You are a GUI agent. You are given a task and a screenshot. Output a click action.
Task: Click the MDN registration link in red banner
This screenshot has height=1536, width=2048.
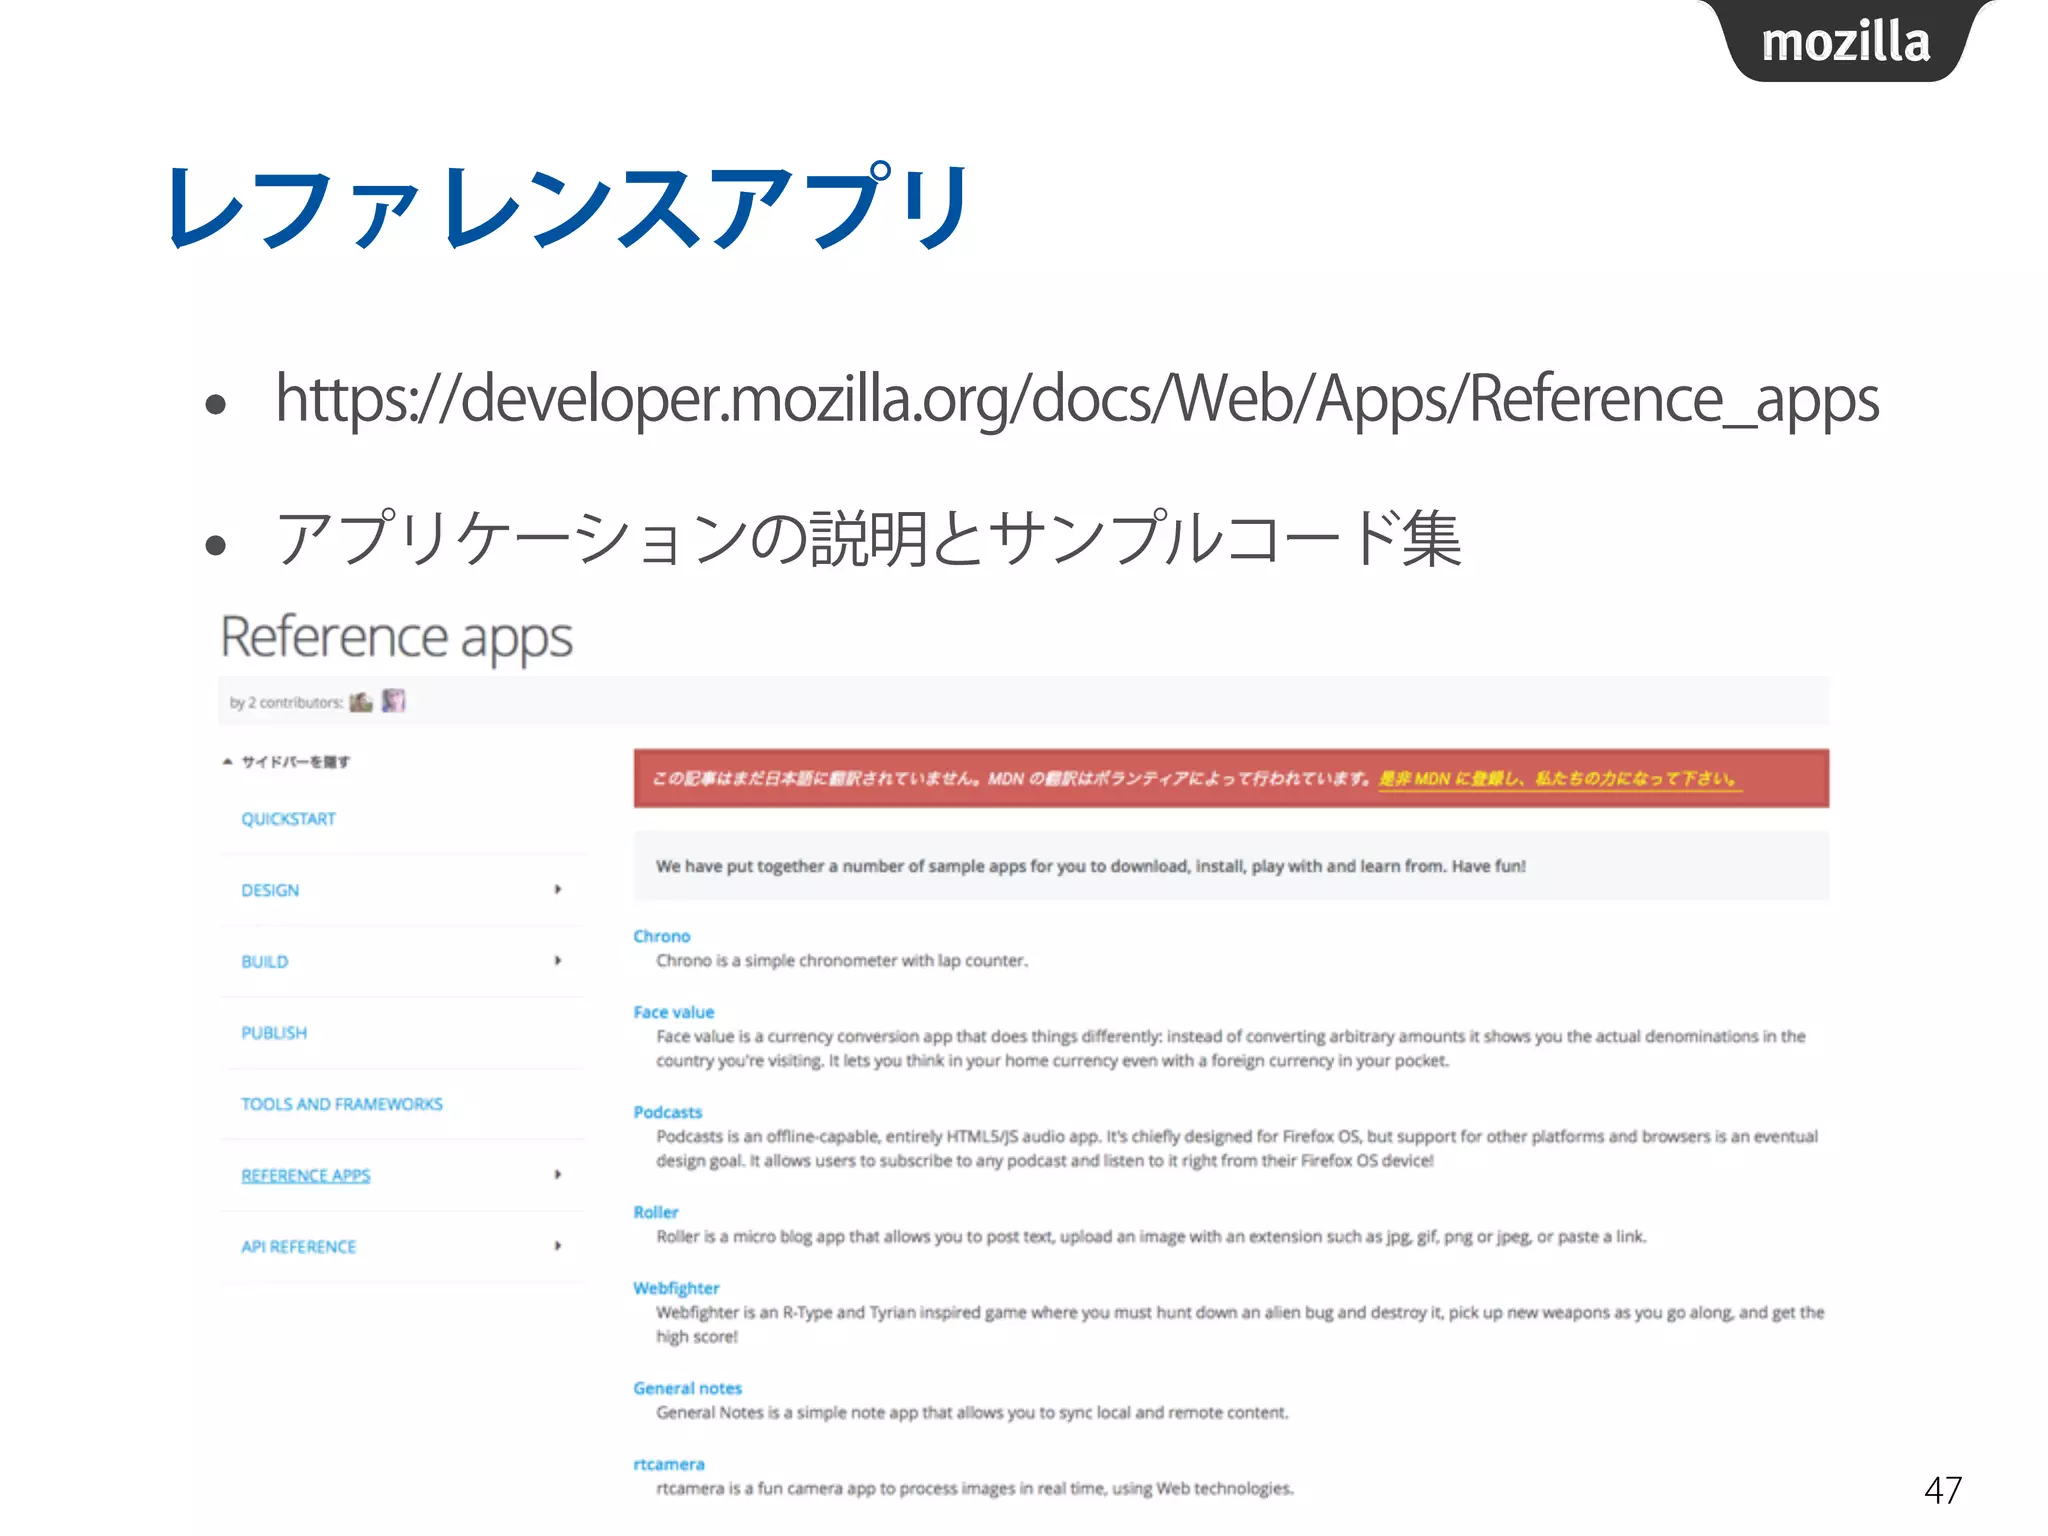tap(1560, 779)
